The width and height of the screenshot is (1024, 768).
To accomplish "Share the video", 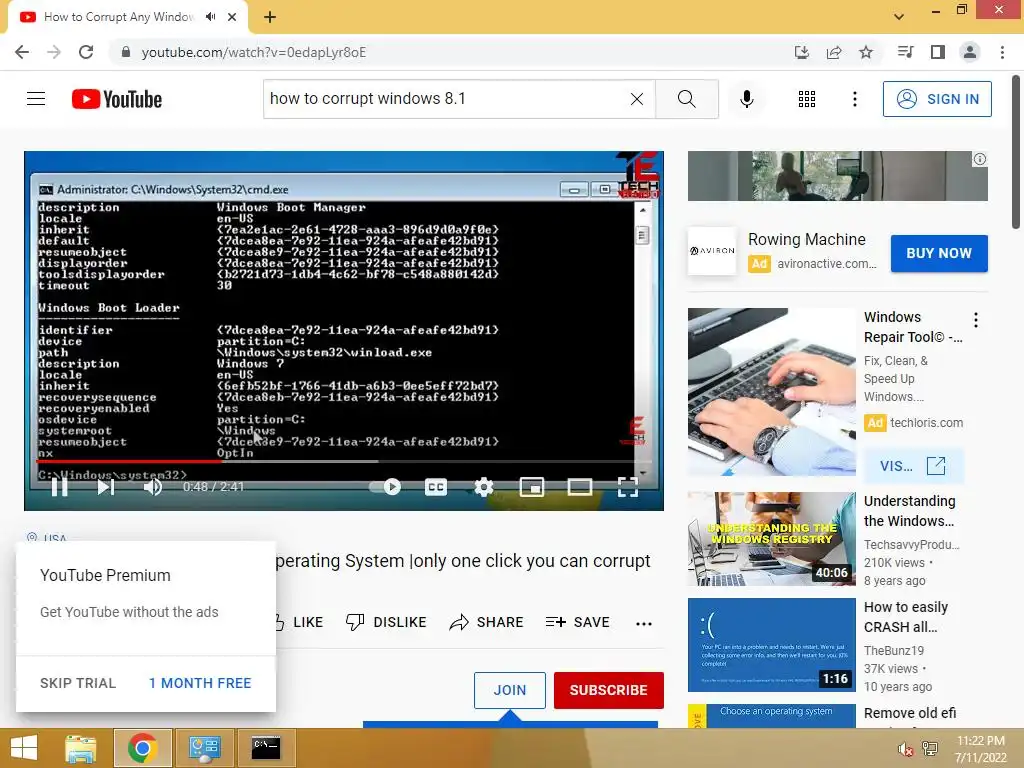I will pyautogui.click(x=487, y=622).
